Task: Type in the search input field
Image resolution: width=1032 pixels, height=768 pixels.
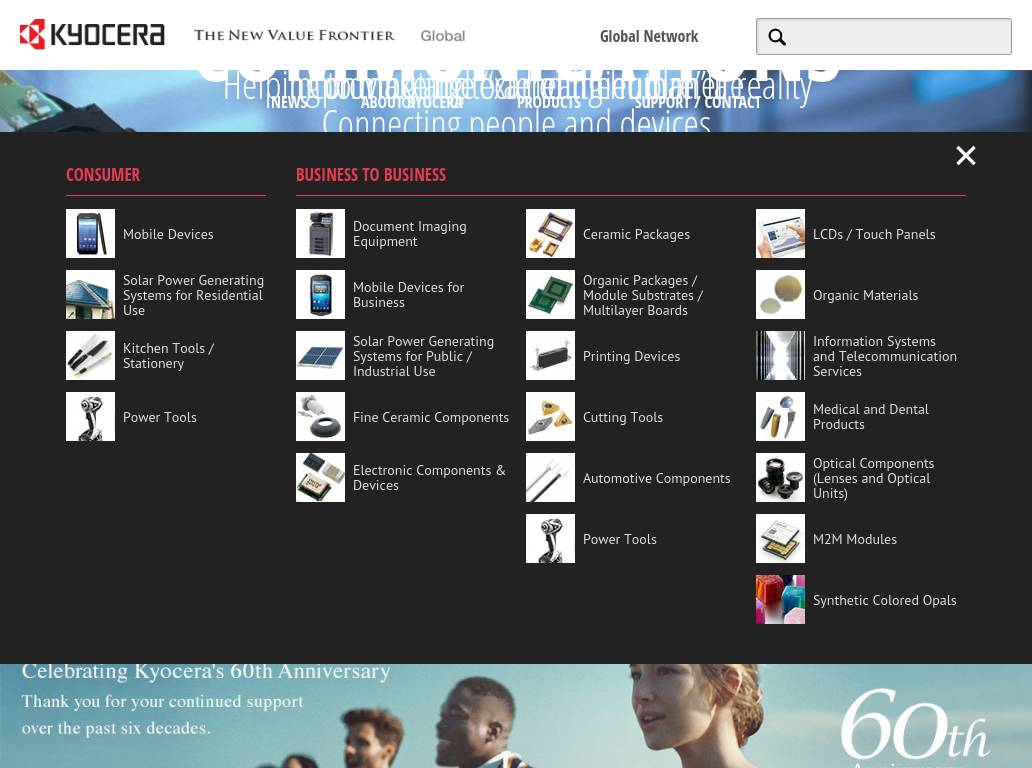Action: [900, 37]
